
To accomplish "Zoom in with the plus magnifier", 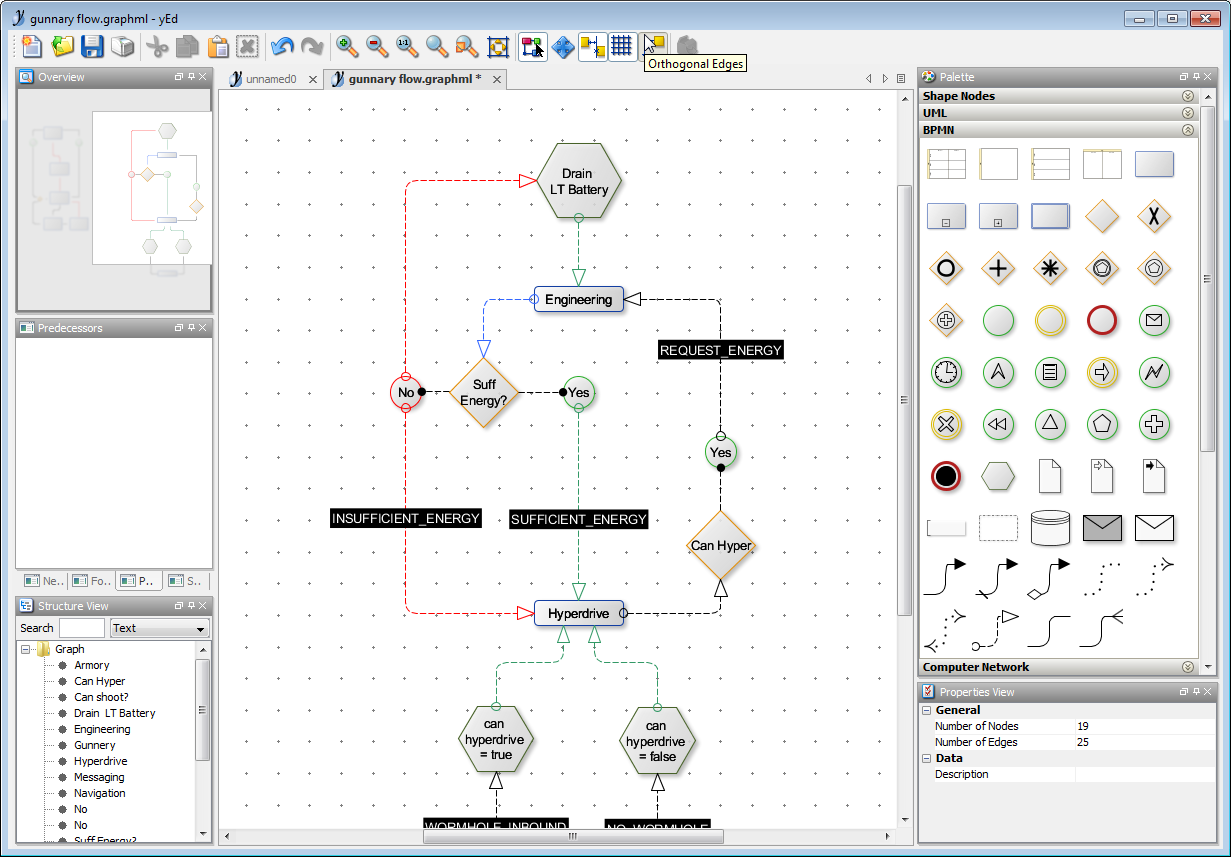I will [347, 46].
